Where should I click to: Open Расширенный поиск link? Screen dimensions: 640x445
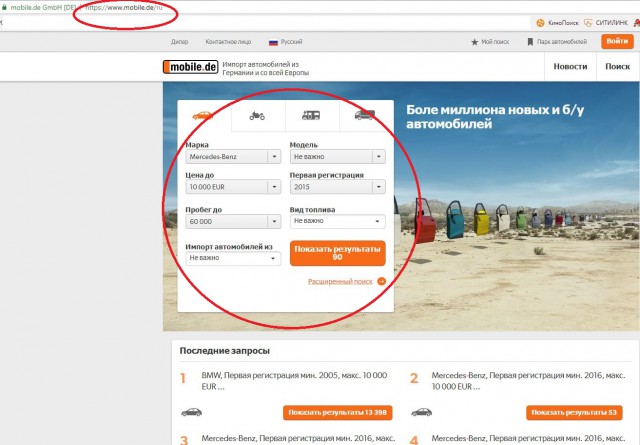click(x=340, y=282)
